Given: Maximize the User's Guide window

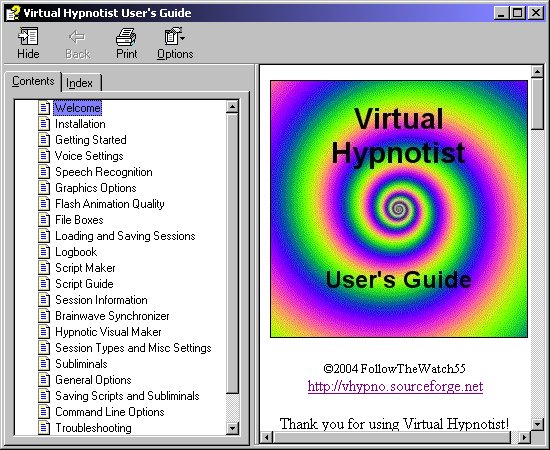Looking at the screenshot, I should click(x=517, y=13).
